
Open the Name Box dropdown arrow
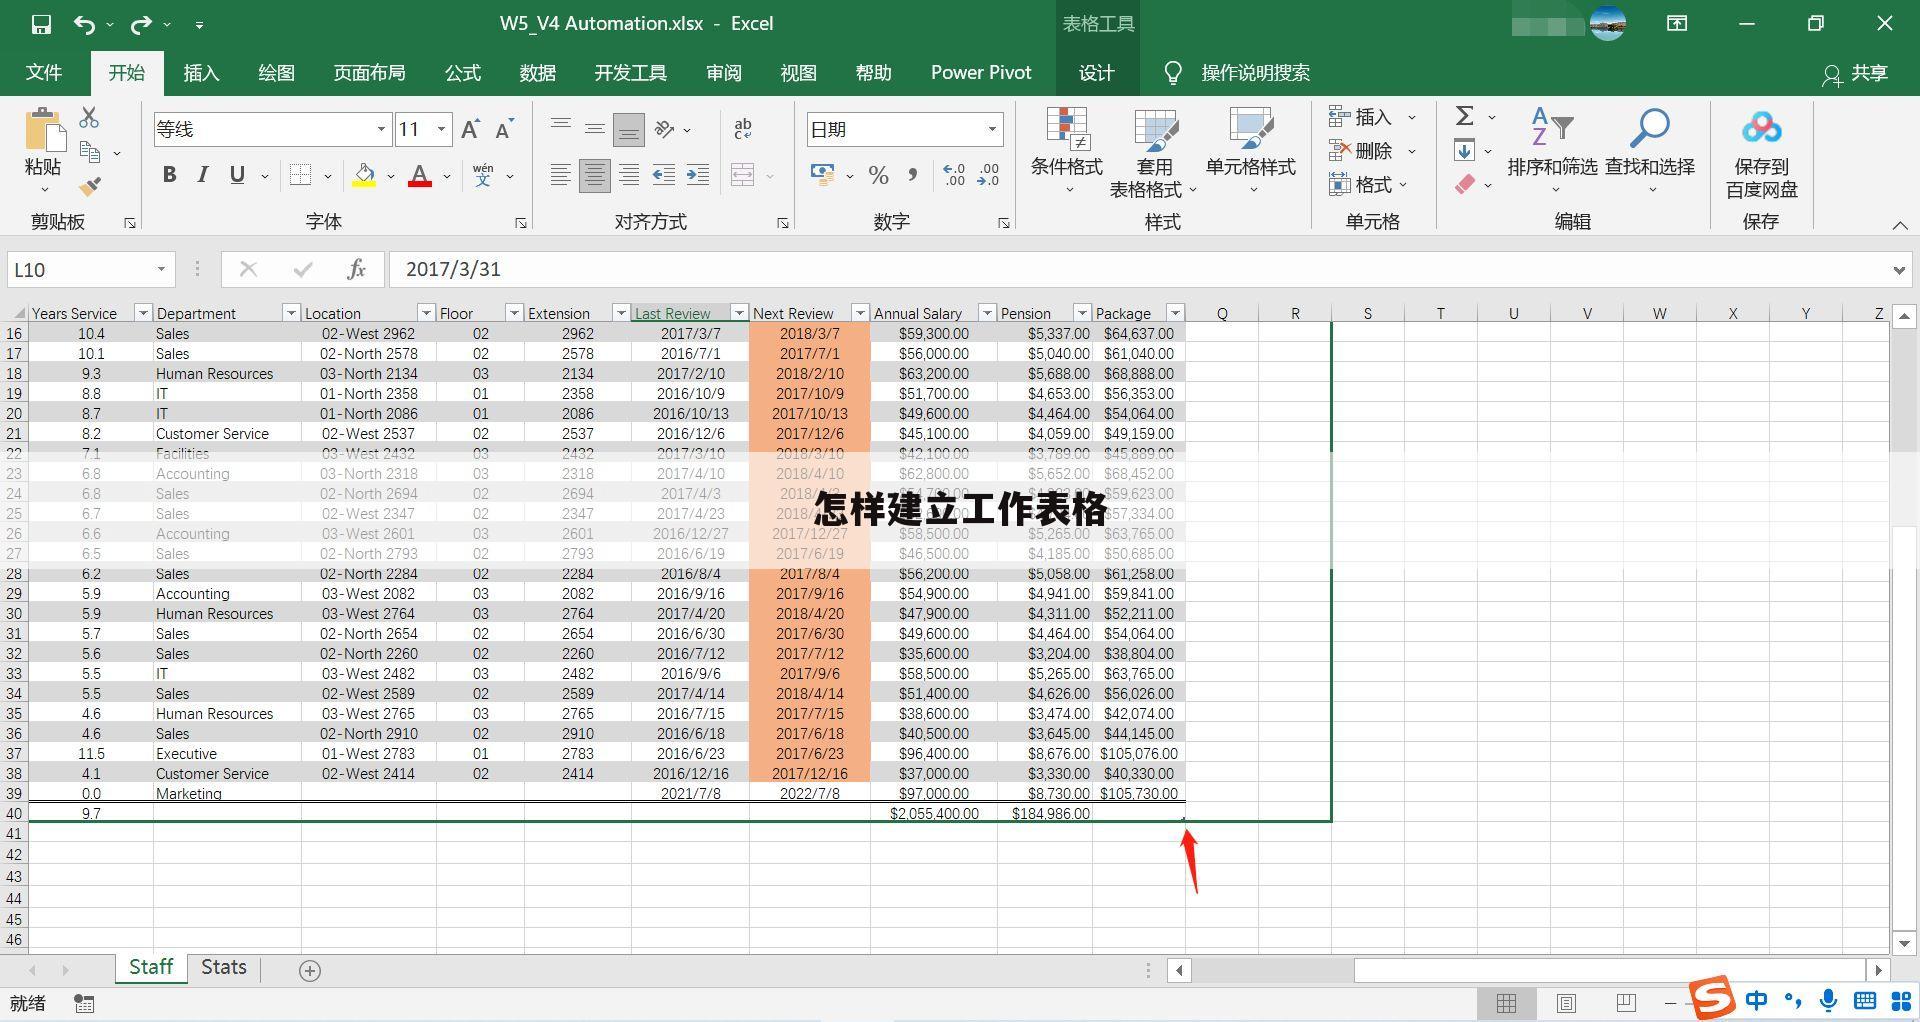click(x=160, y=269)
